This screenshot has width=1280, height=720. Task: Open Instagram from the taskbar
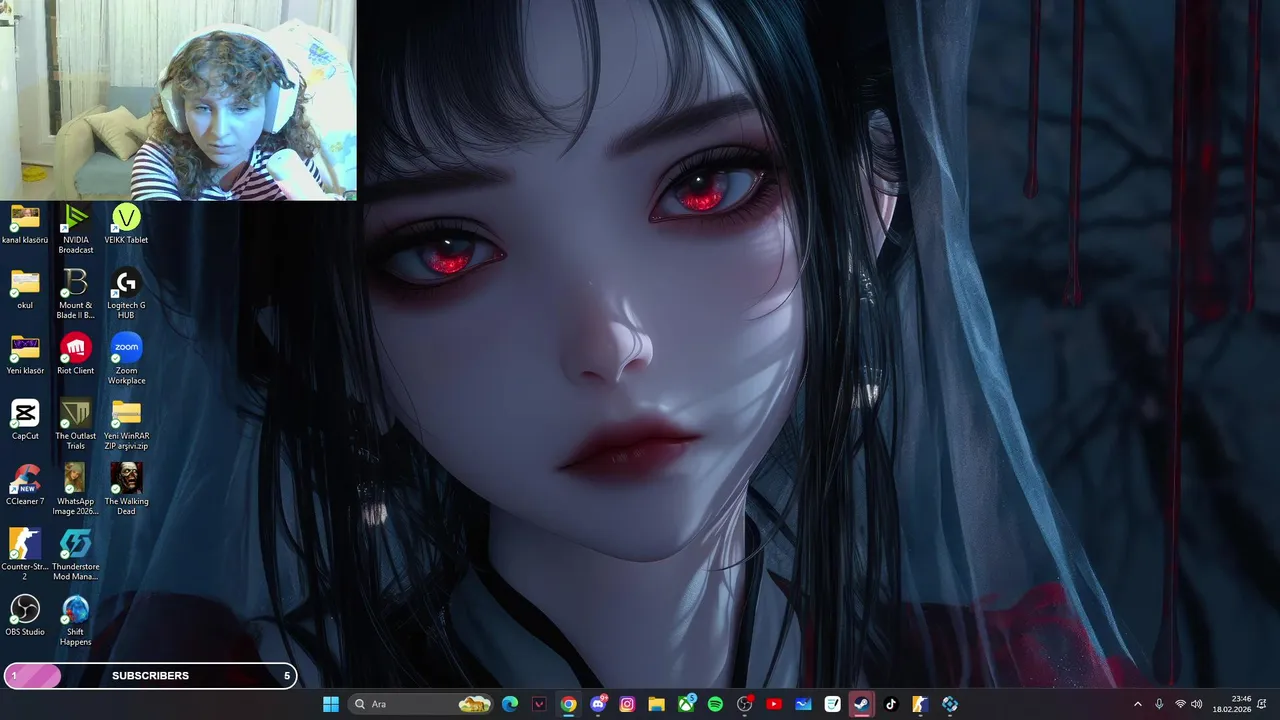pos(627,704)
